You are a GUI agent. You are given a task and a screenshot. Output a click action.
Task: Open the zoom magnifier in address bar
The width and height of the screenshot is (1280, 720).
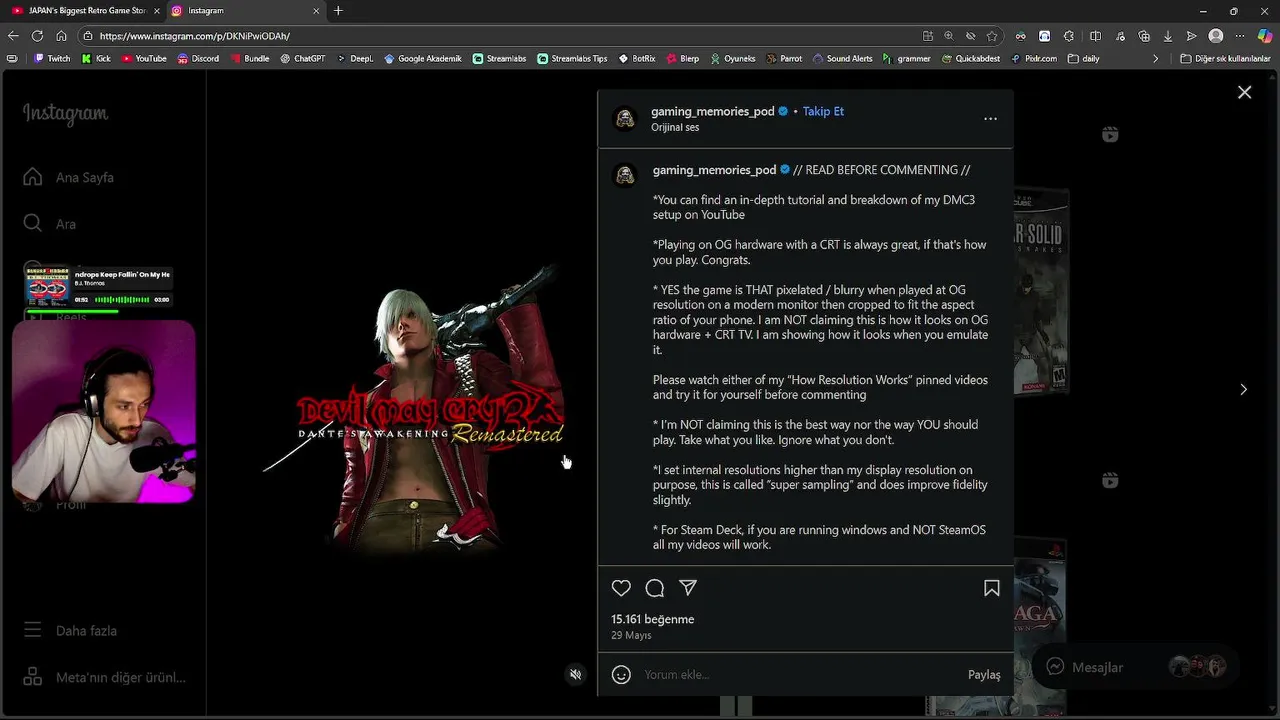[x=949, y=36]
